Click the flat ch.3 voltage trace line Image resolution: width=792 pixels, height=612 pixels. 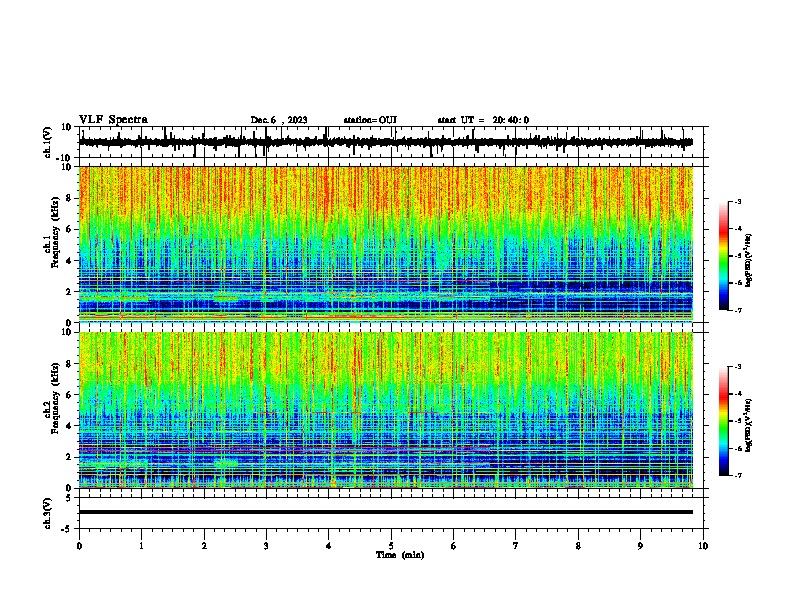[x=386, y=512]
